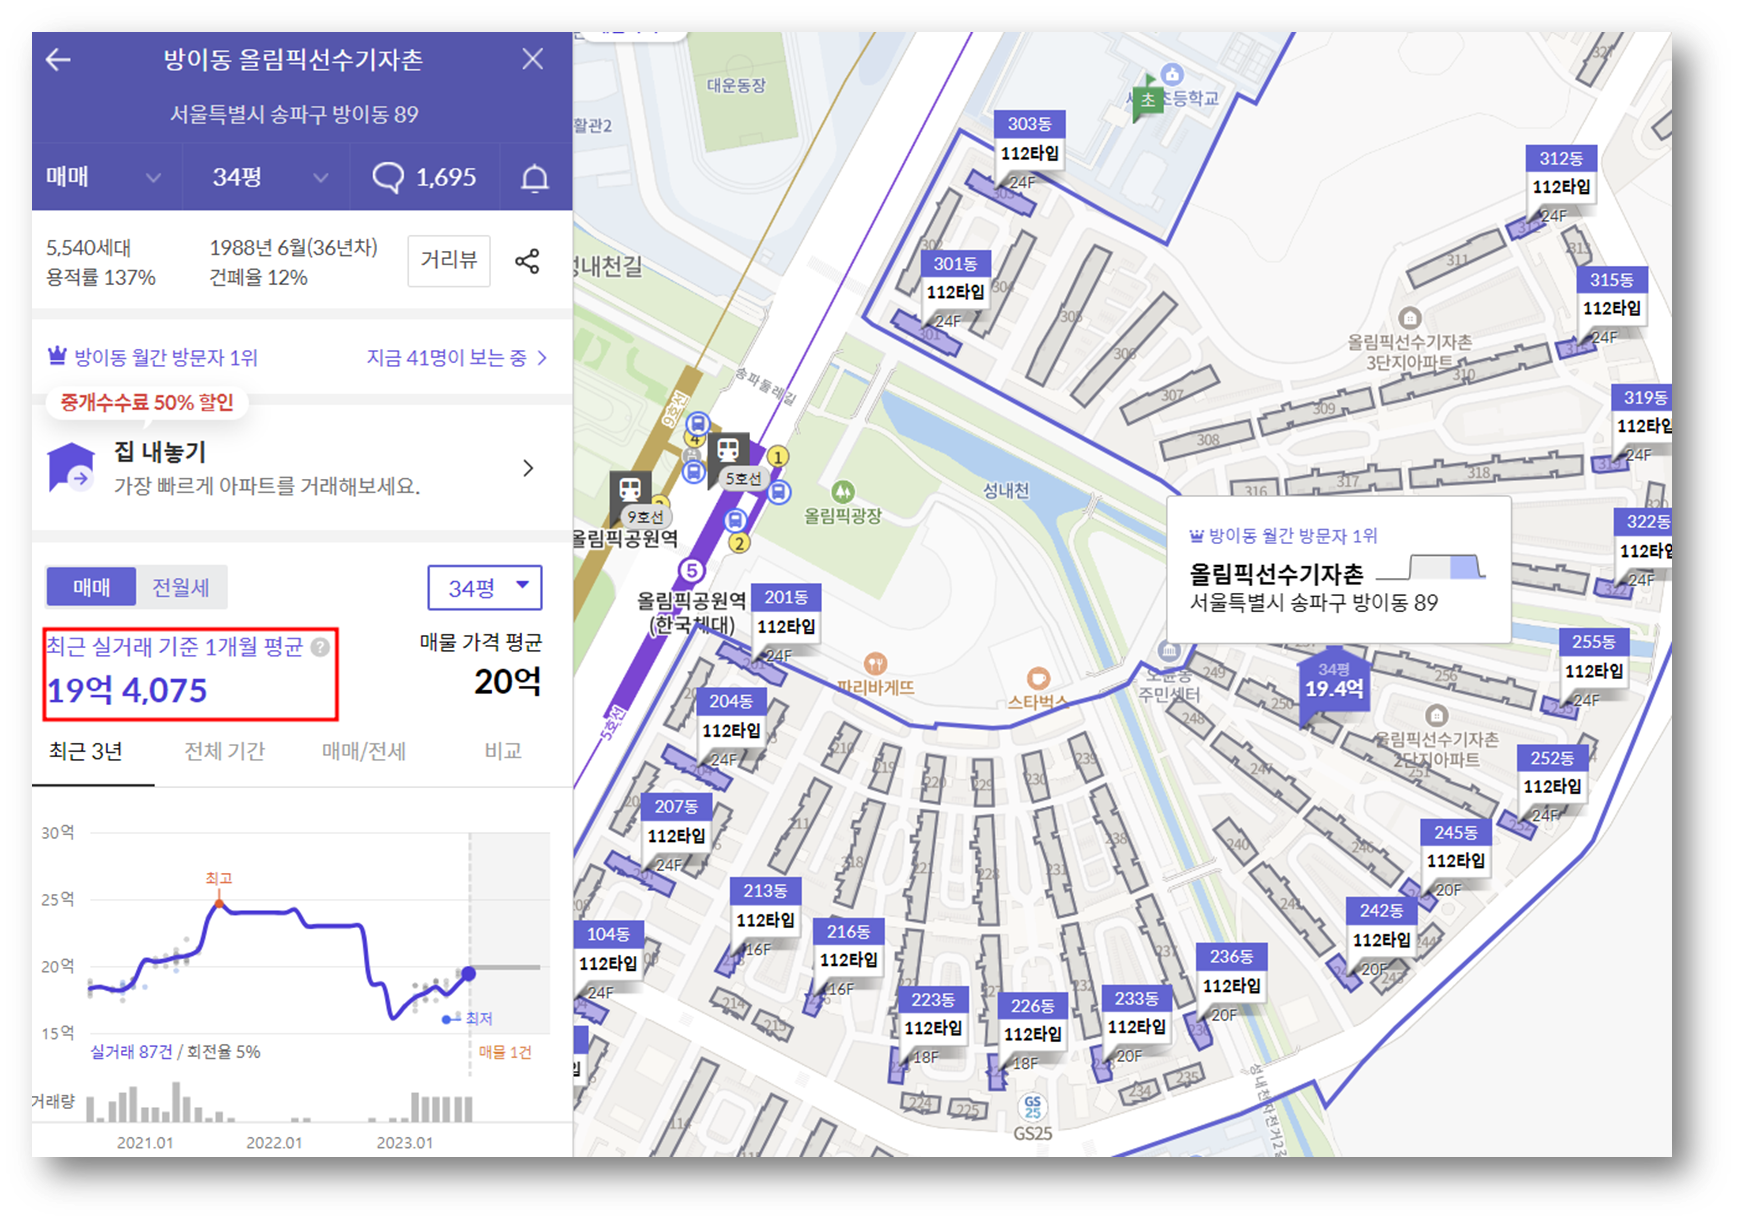The width and height of the screenshot is (1737, 1222).
Task: Switch to the 전체 기간 tab
Action: tap(224, 751)
